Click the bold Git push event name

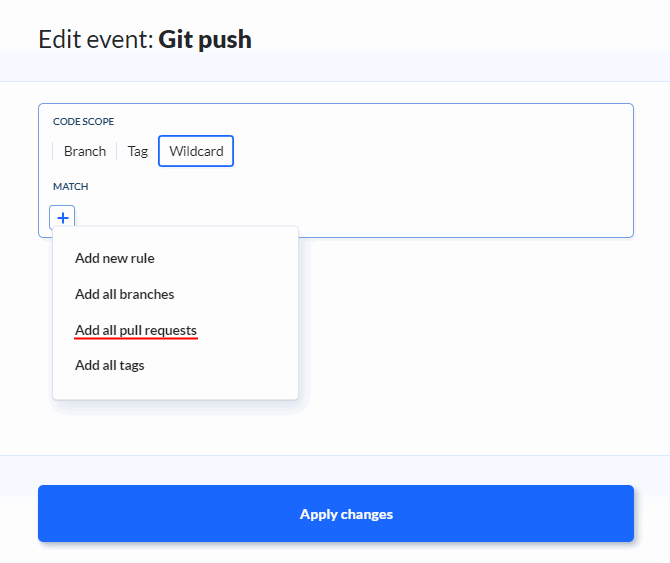(205, 40)
